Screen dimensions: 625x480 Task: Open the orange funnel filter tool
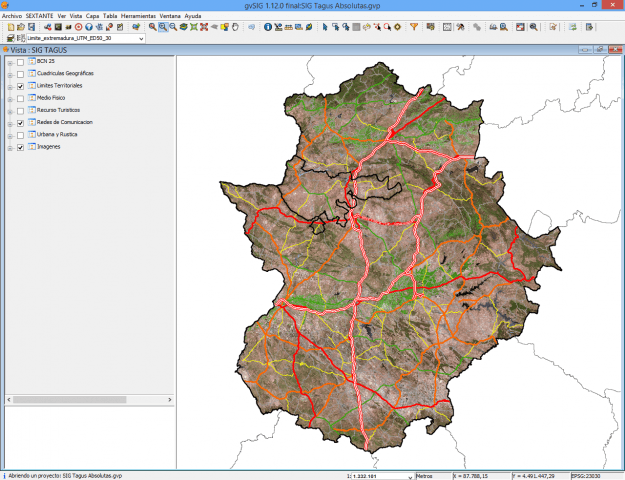[414, 27]
